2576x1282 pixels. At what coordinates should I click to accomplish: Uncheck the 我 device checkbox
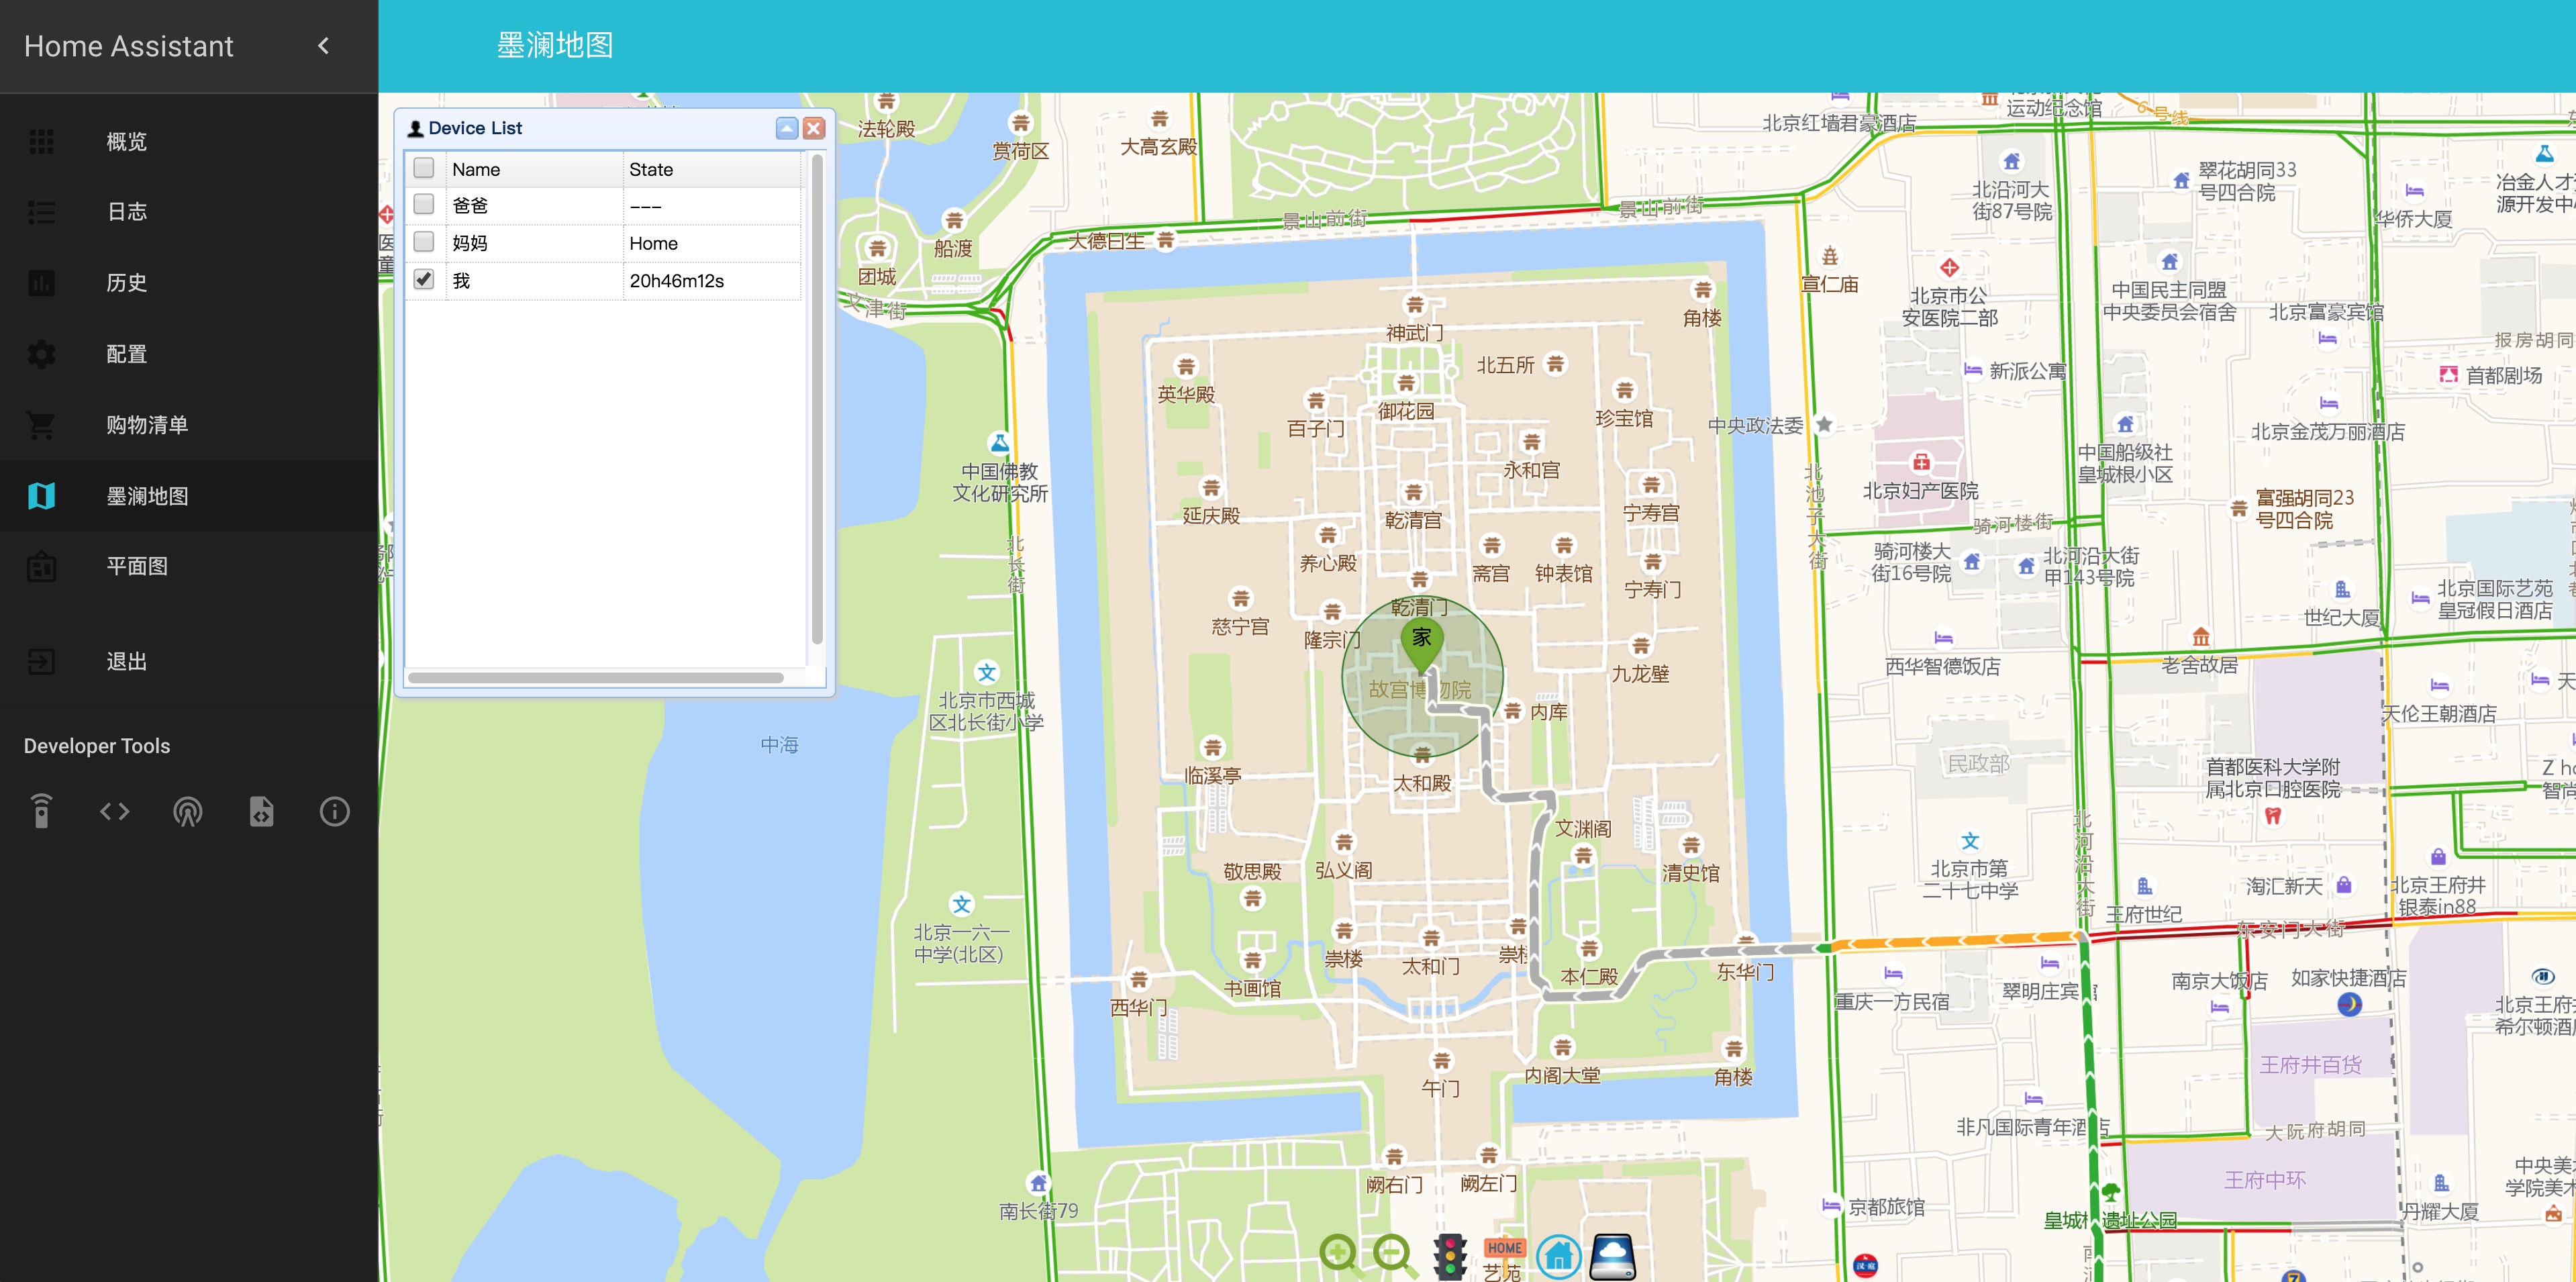pyautogui.click(x=424, y=280)
